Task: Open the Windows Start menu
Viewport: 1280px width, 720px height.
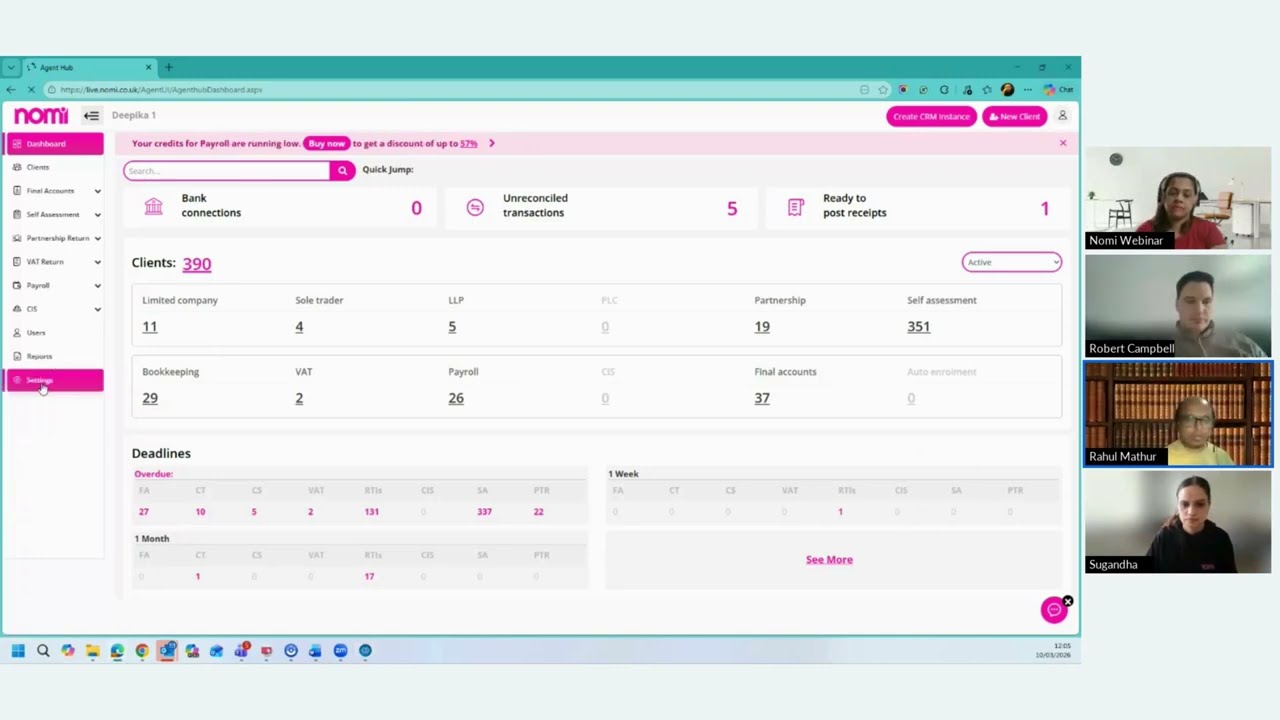Action: pos(18,651)
